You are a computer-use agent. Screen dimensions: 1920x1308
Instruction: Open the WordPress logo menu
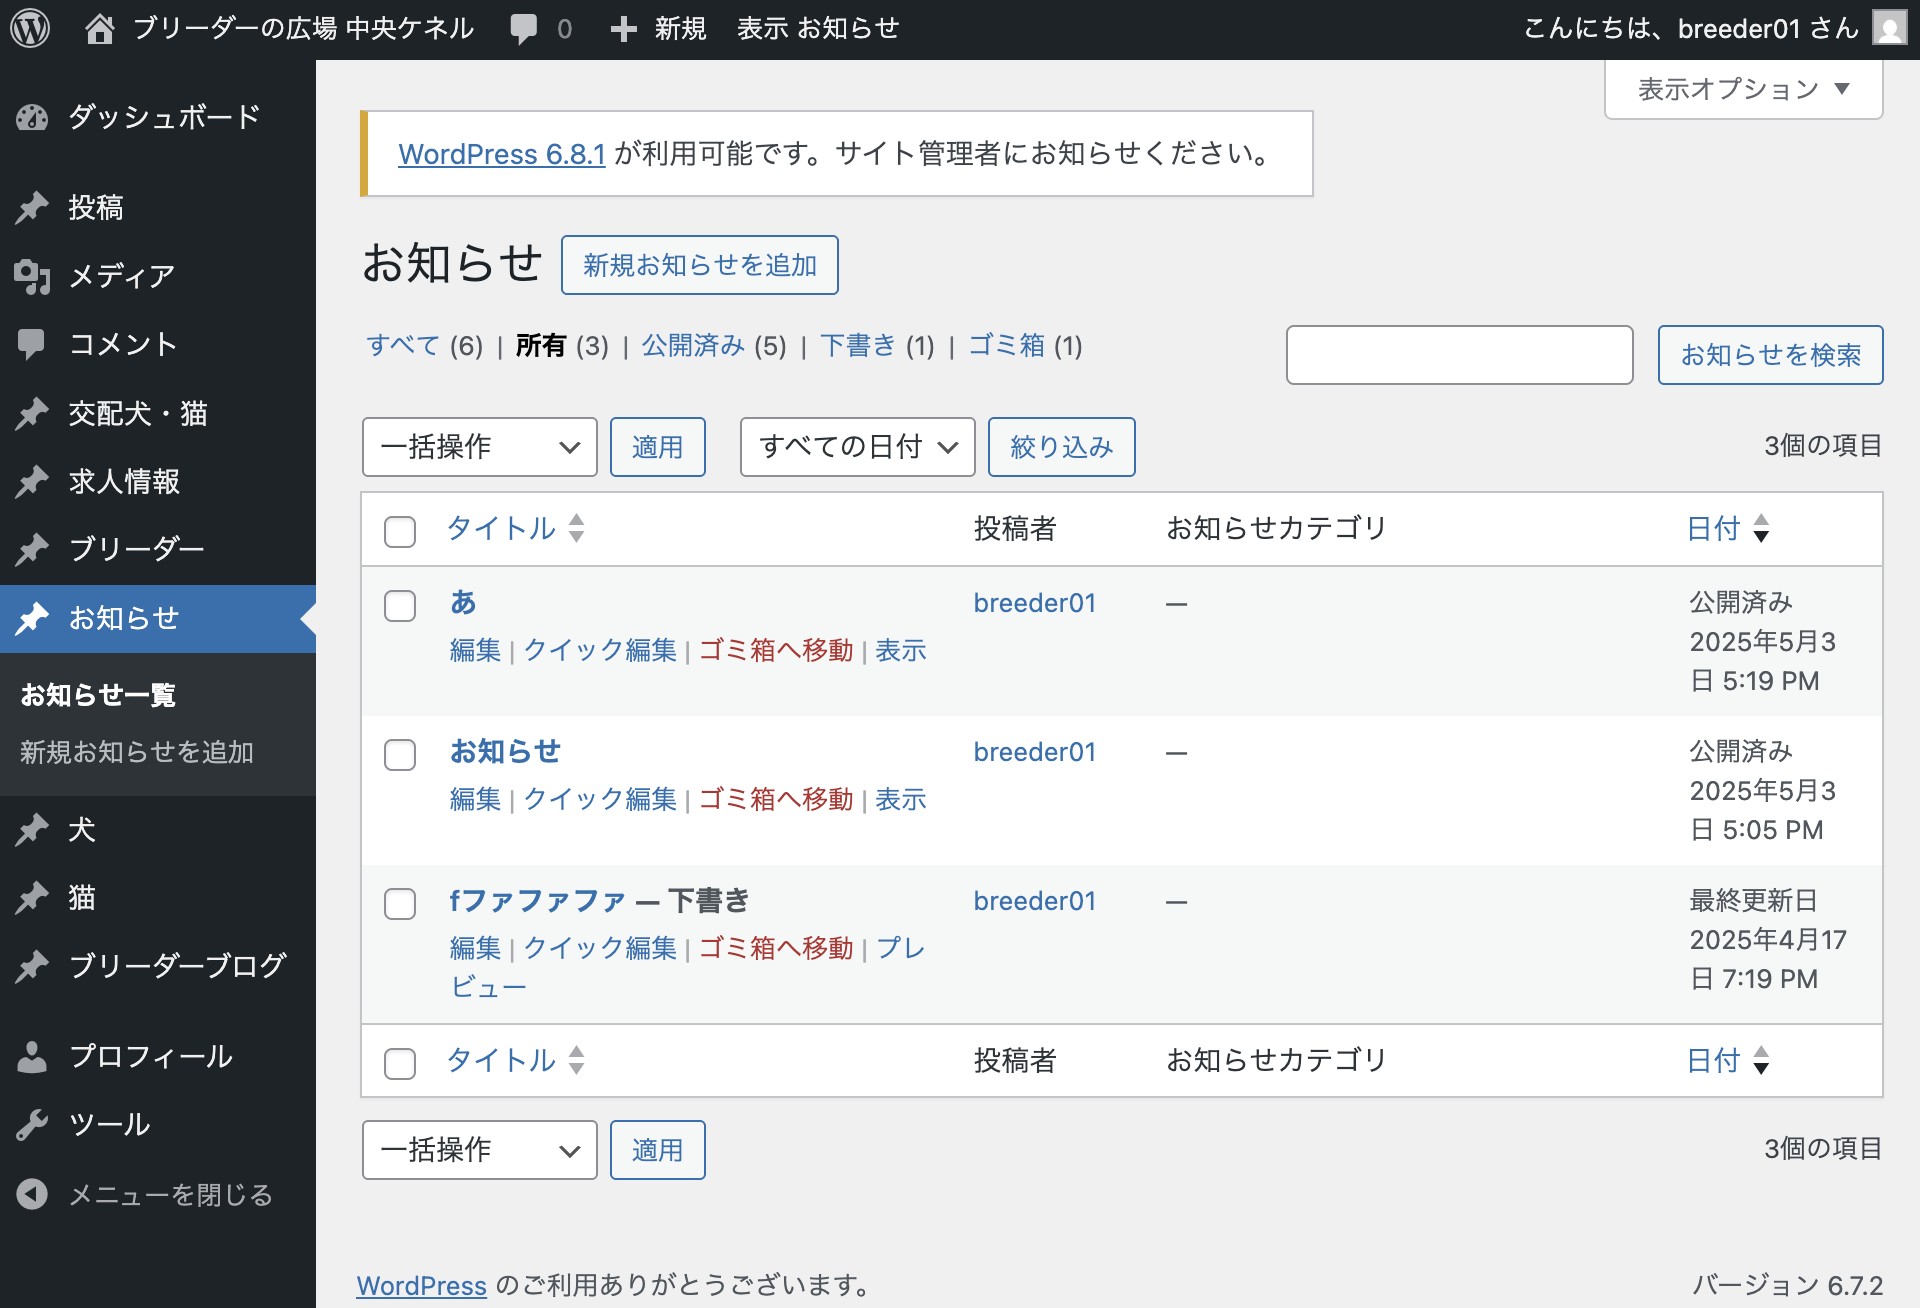point(31,28)
